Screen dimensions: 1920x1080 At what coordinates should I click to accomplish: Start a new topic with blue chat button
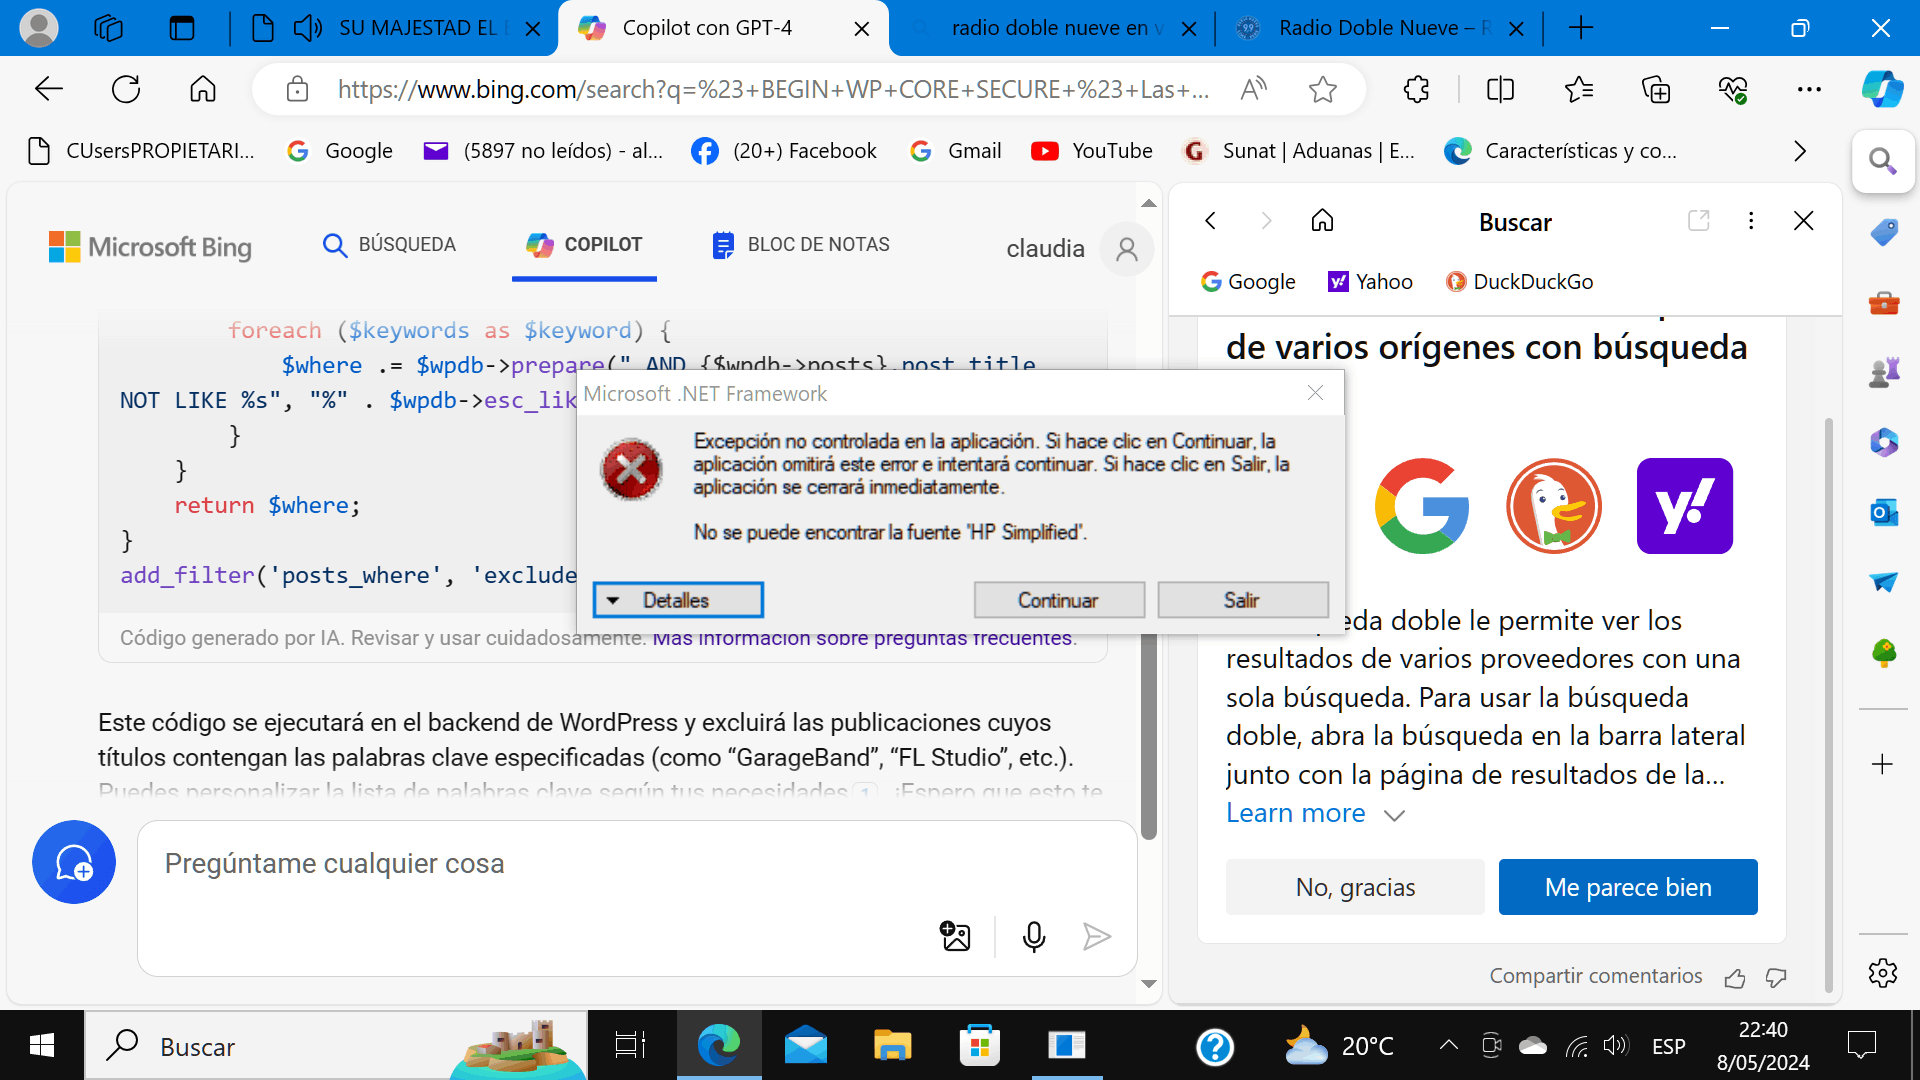click(x=74, y=862)
